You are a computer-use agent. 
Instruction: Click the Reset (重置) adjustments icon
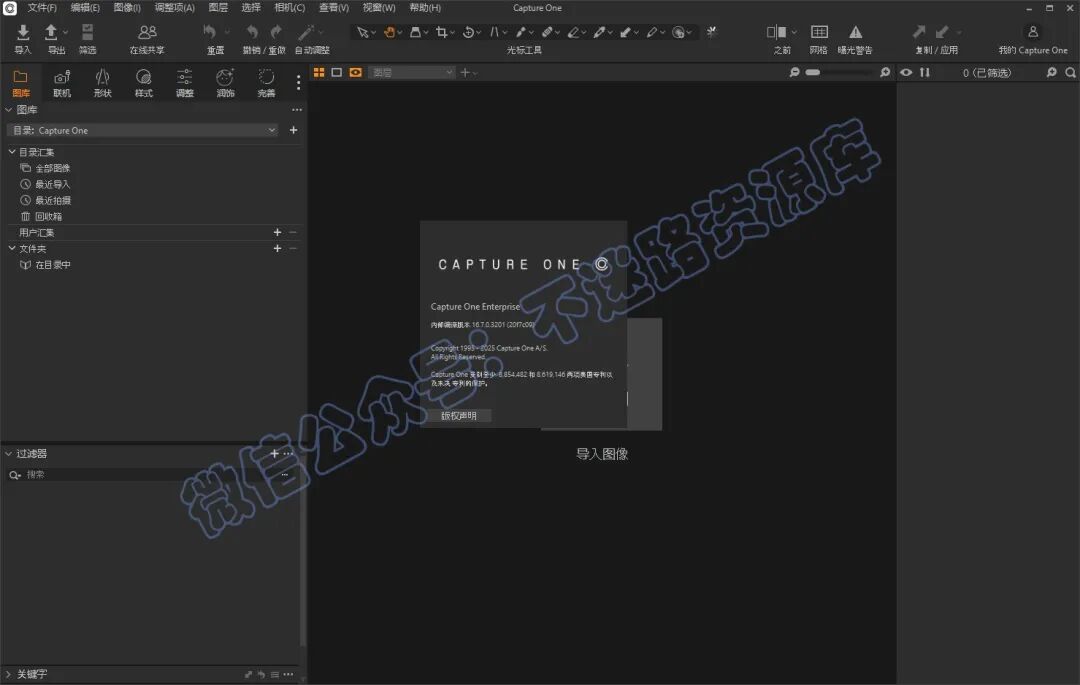coord(209,32)
